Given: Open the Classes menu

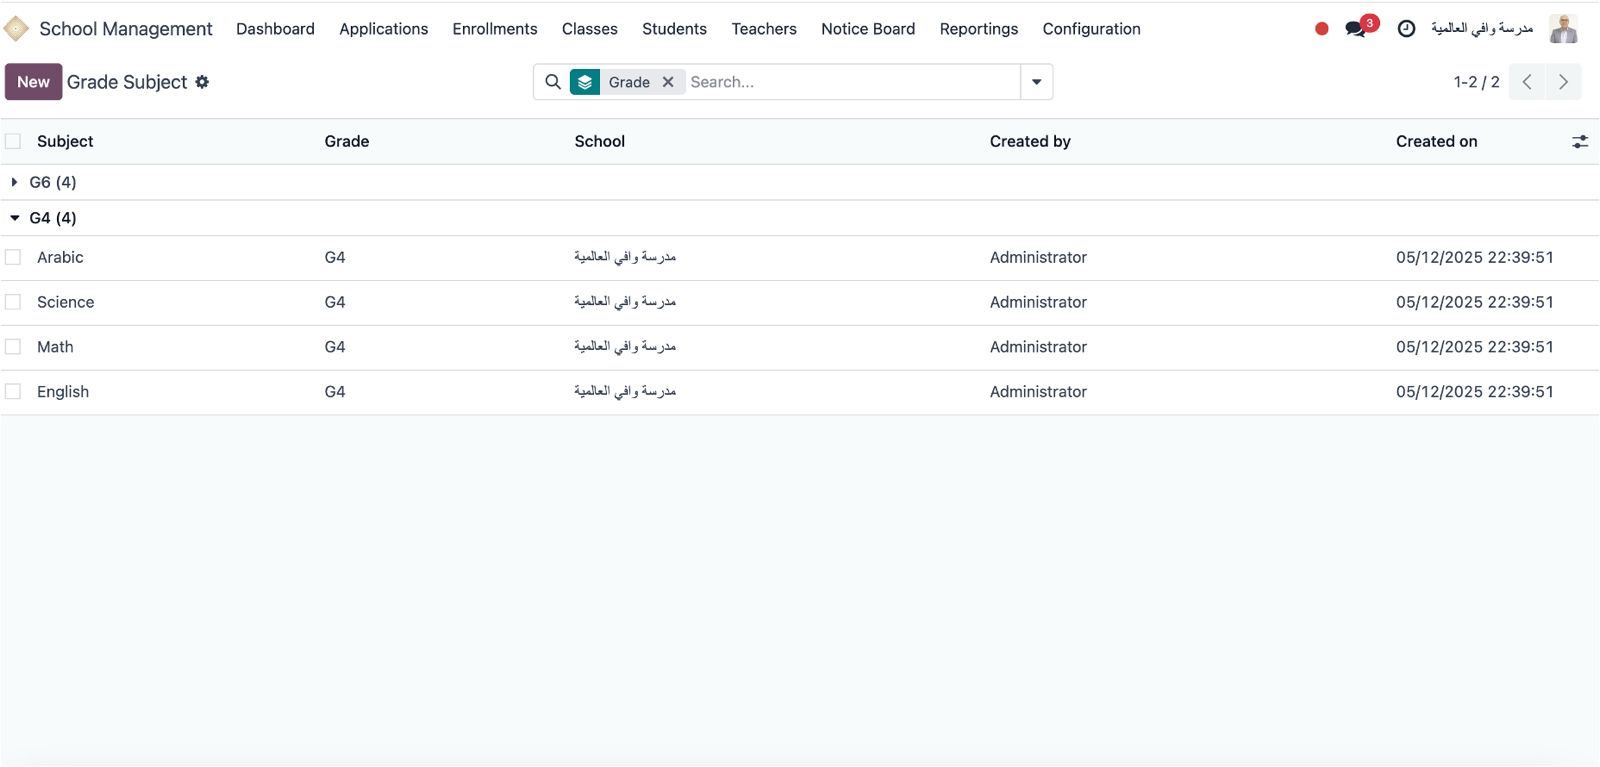Looking at the screenshot, I should pyautogui.click(x=590, y=29).
